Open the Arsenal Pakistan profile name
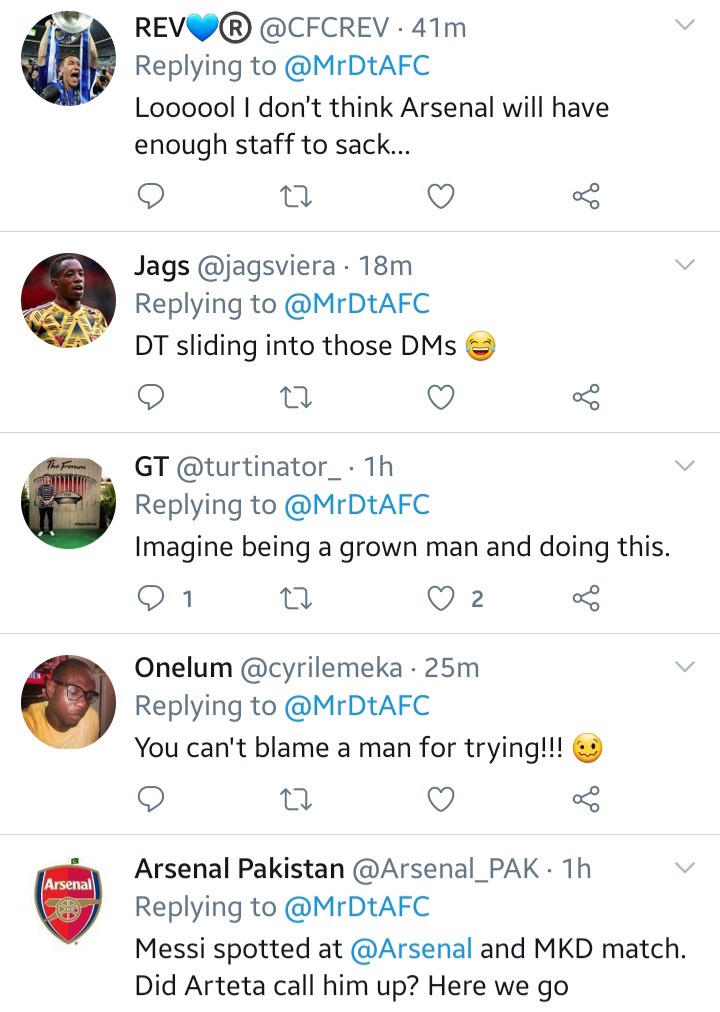This screenshot has width=720, height=1012. 239,869
